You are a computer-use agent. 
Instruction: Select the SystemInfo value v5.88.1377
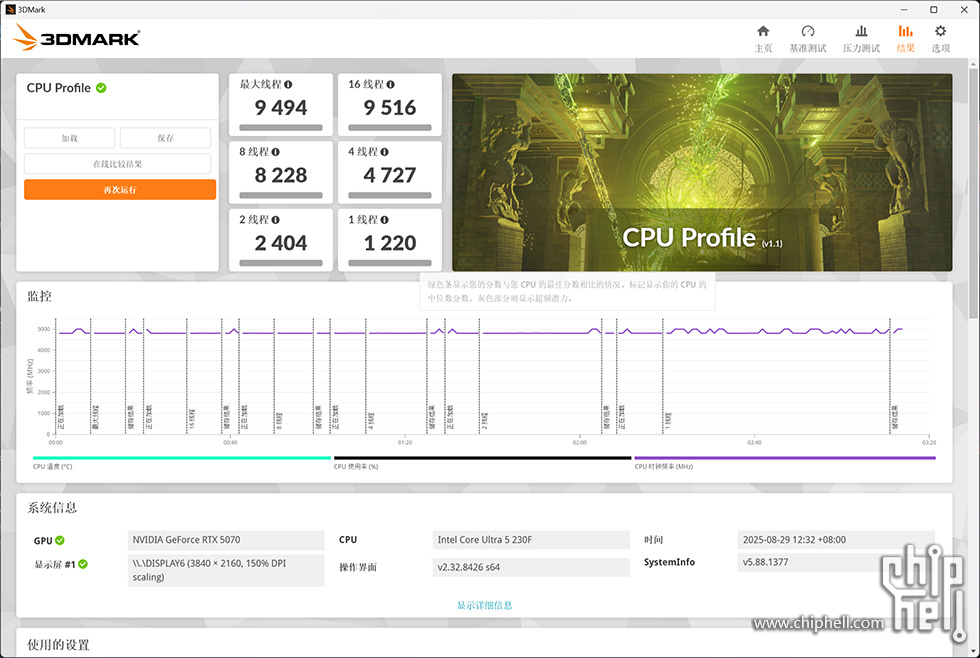point(766,562)
